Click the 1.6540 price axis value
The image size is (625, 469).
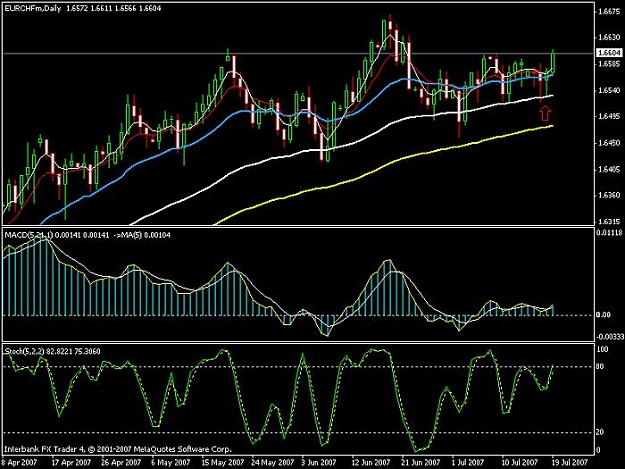(609, 90)
